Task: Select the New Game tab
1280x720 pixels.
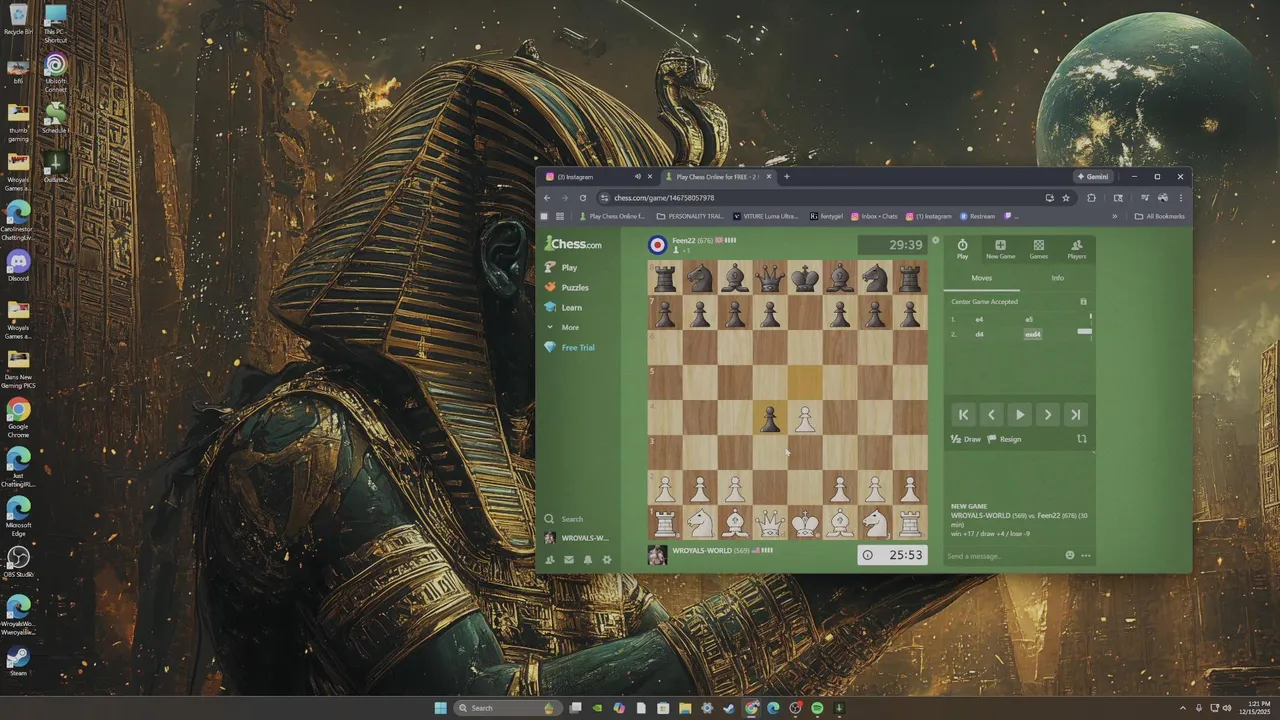Action: pyautogui.click(x=1000, y=249)
